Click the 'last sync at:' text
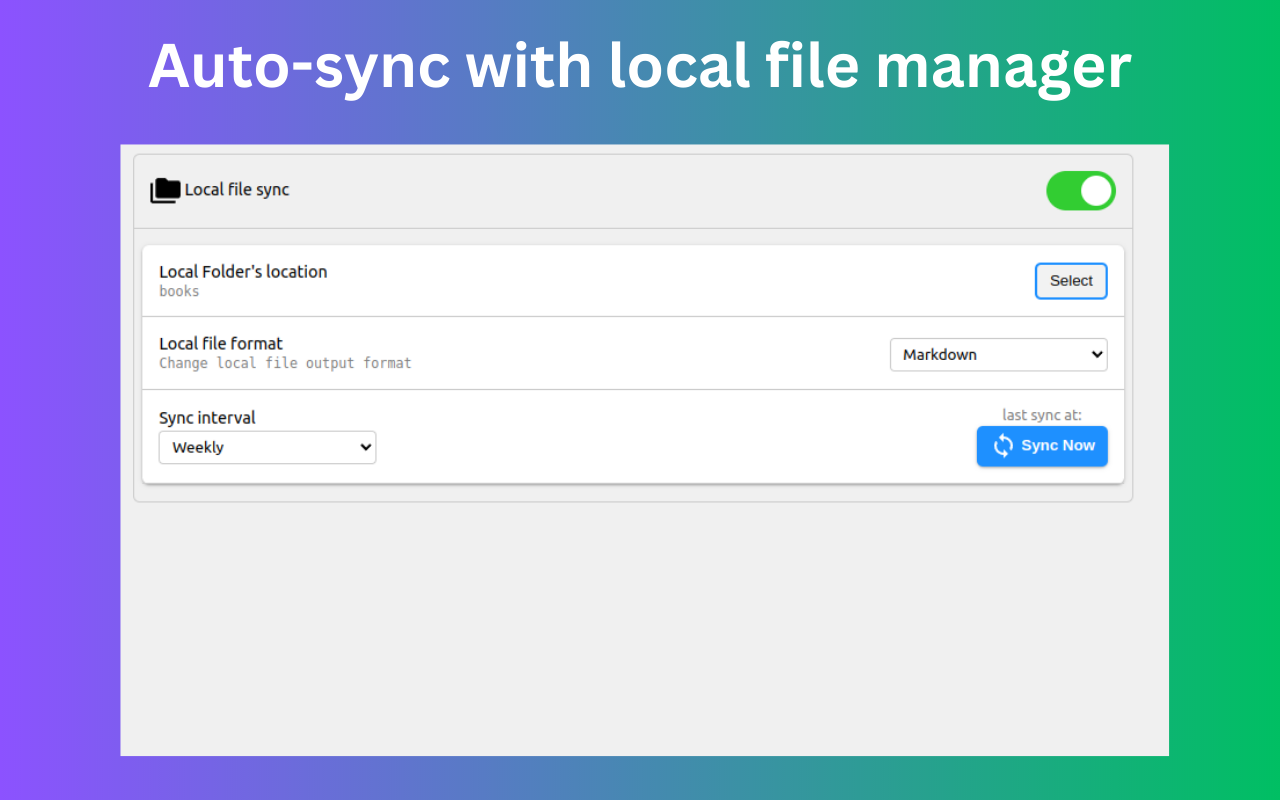The image size is (1280, 800). (1042, 414)
